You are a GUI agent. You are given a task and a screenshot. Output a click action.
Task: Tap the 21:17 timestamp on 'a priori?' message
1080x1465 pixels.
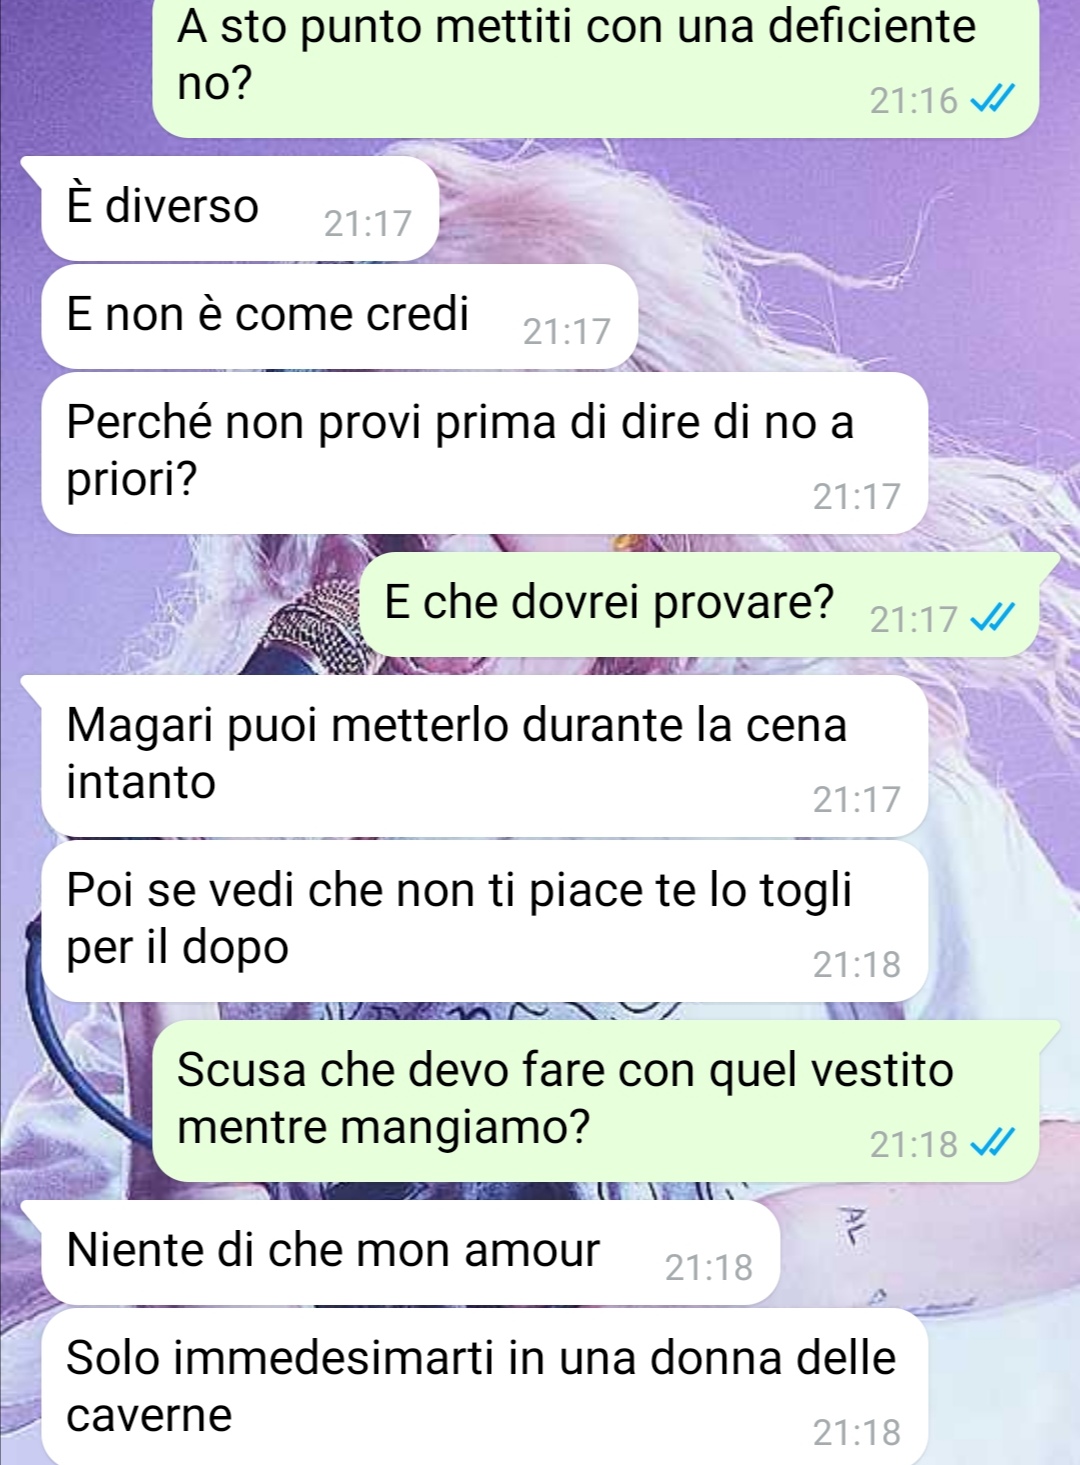pos(856,496)
